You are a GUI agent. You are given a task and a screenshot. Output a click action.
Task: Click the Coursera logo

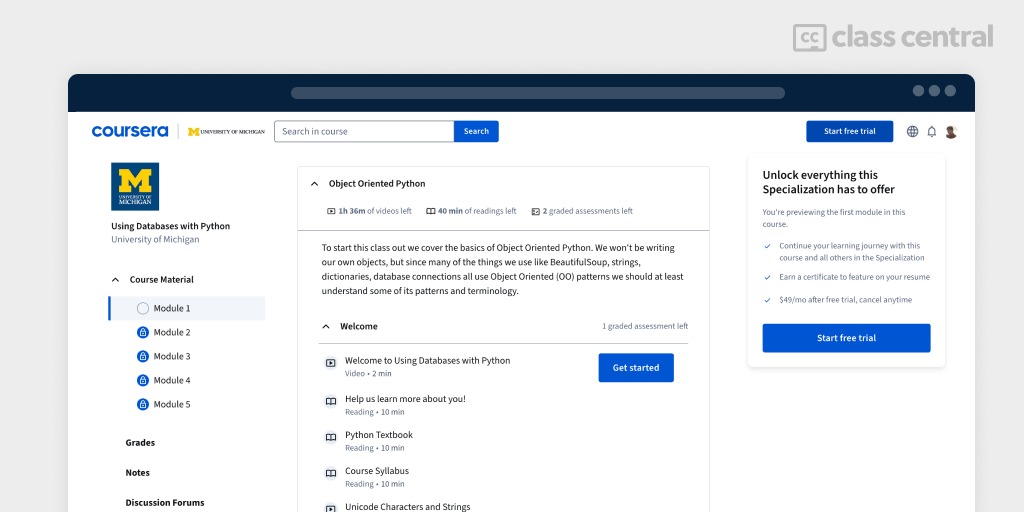point(130,131)
